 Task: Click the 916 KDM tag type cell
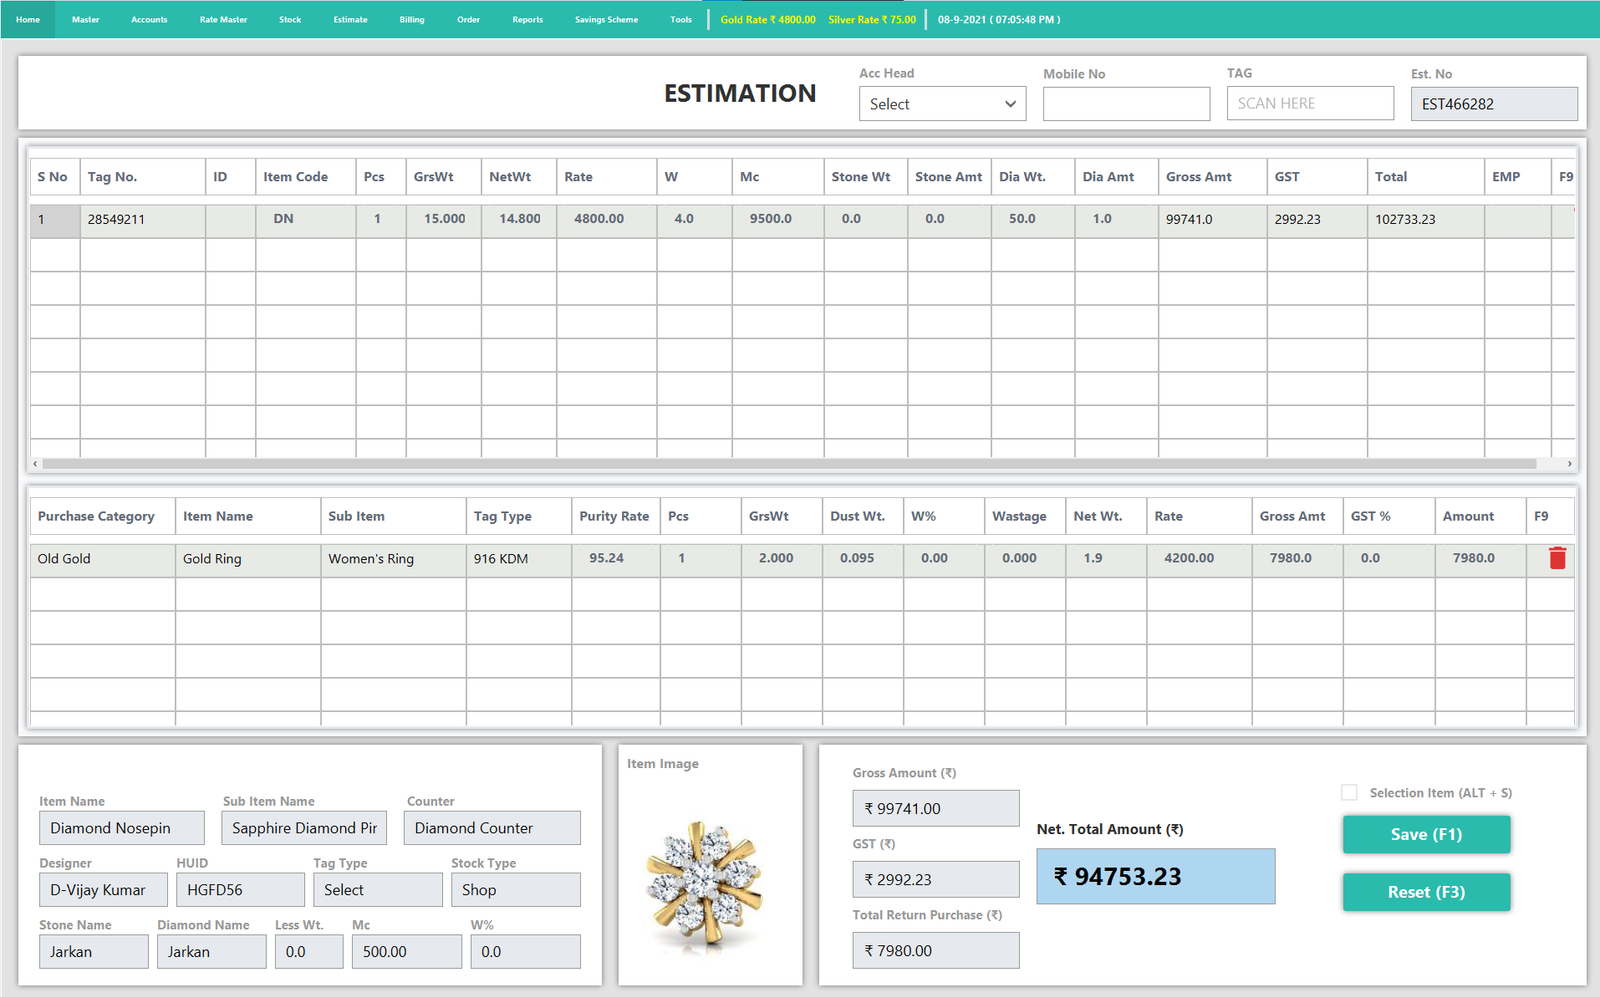click(519, 559)
